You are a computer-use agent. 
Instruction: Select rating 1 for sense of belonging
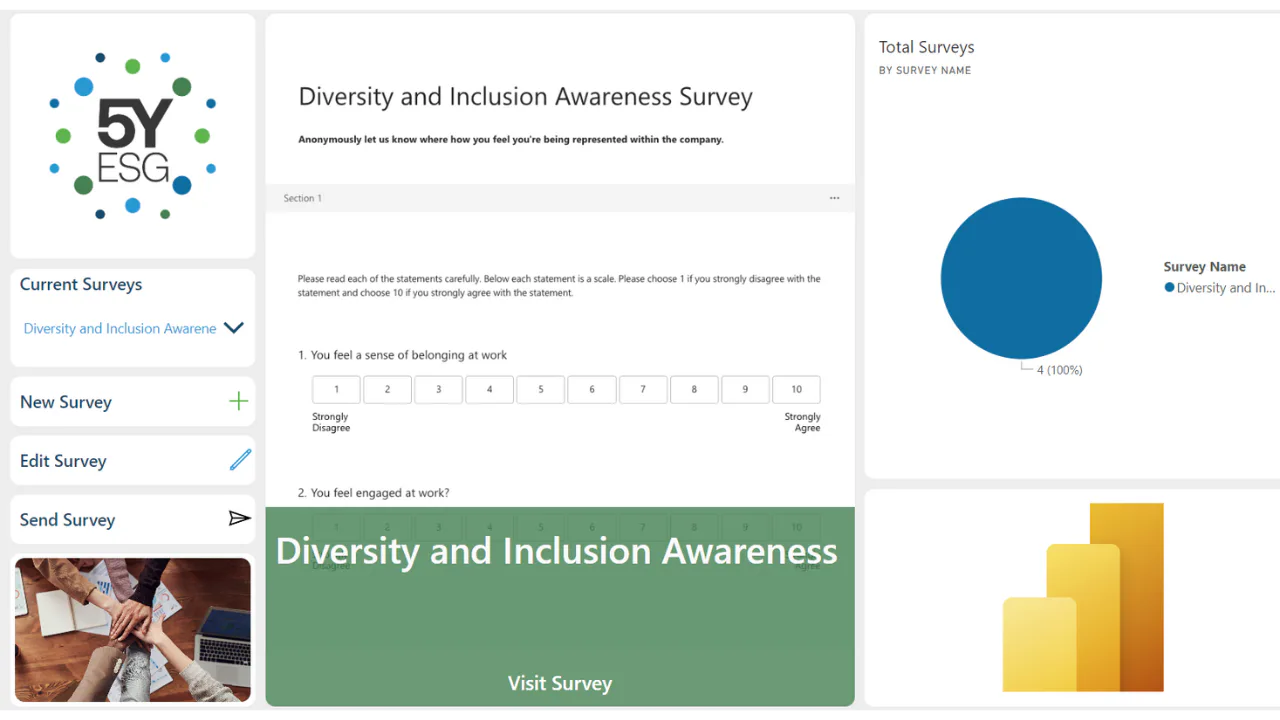click(x=336, y=389)
